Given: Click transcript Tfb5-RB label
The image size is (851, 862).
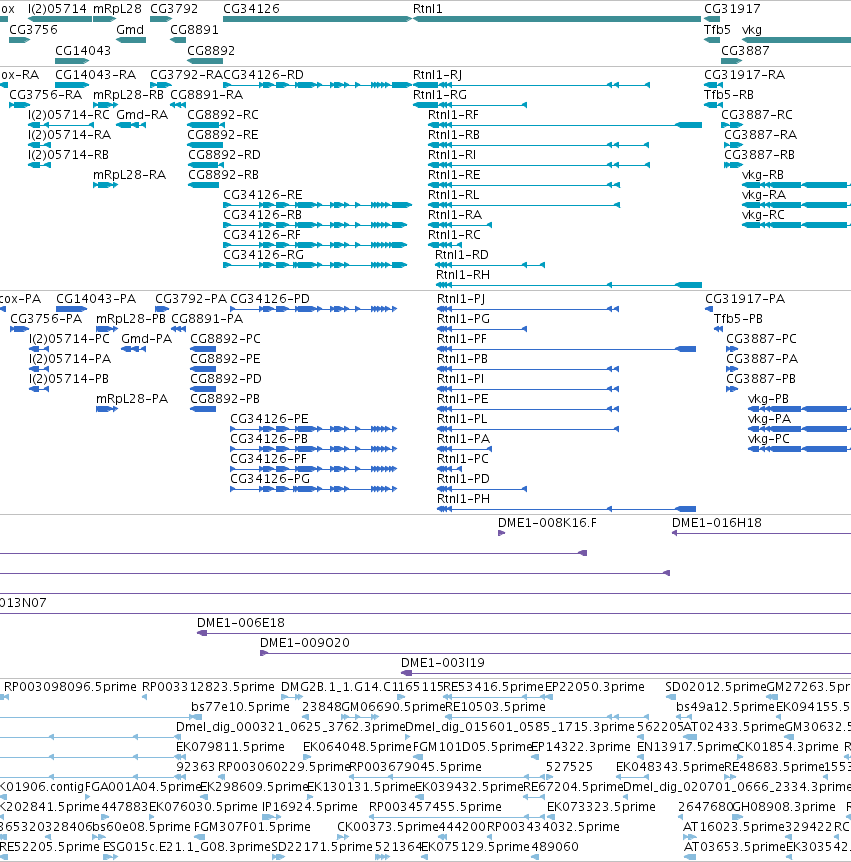Looking at the screenshot, I should coord(729,95).
